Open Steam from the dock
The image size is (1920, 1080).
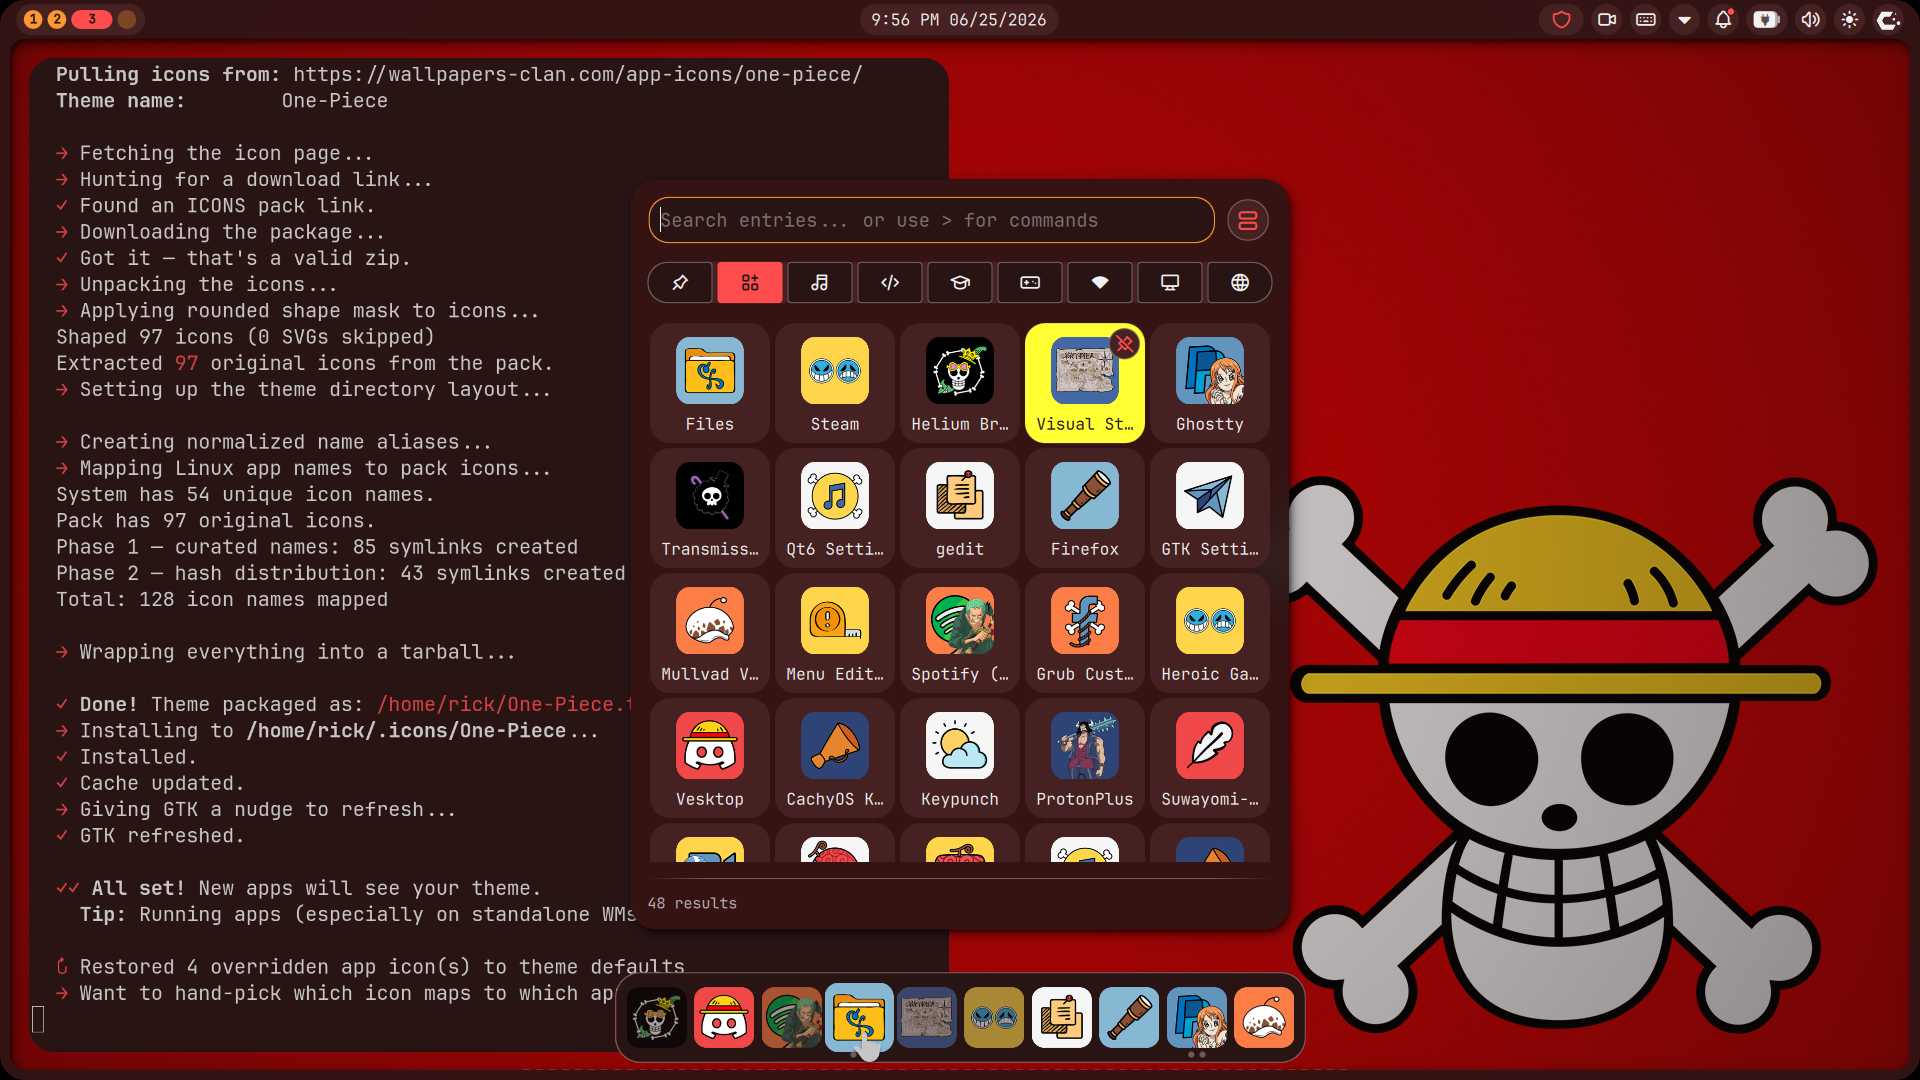[x=994, y=1018]
